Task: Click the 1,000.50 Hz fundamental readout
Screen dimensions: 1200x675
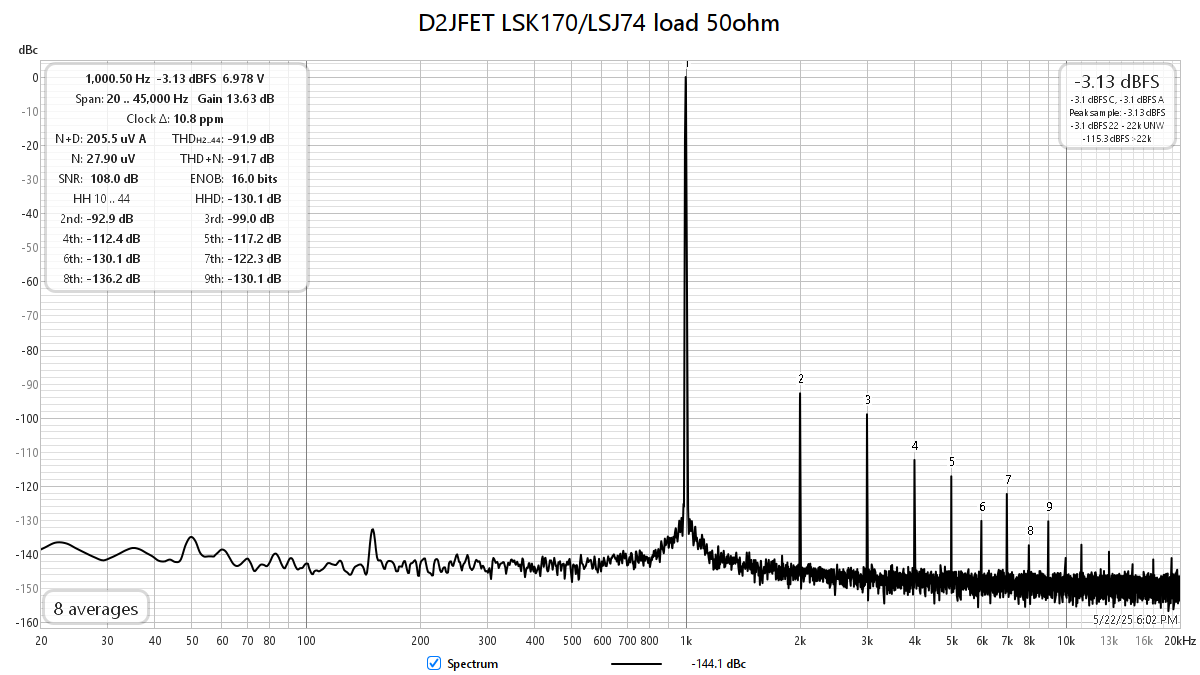Action: (x=117, y=78)
